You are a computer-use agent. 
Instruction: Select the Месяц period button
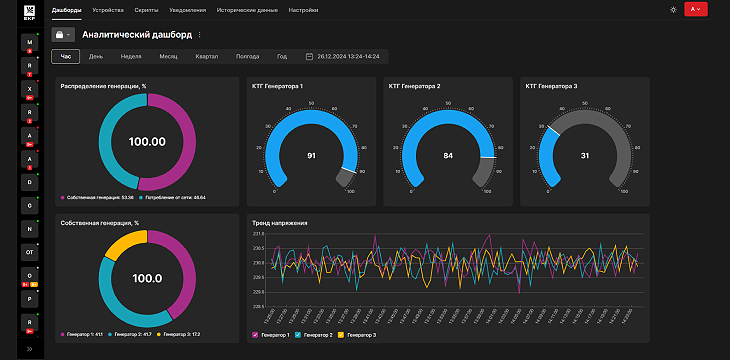pyautogui.click(x=169, y=56)
